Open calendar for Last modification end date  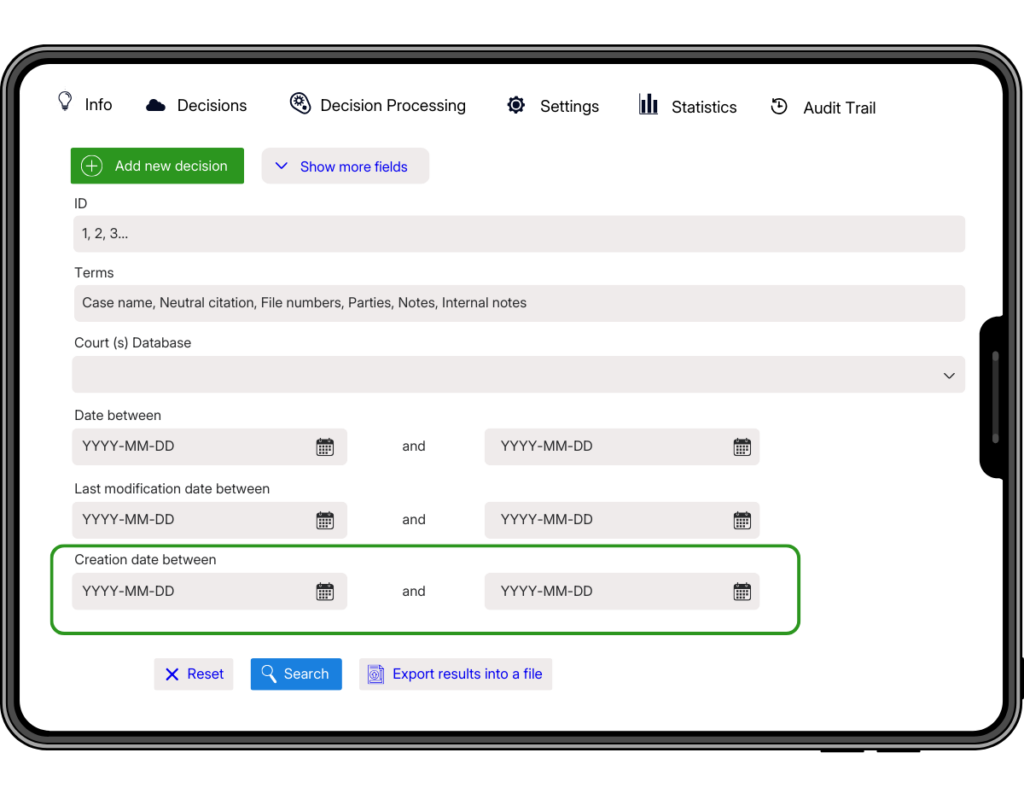[741, 520]
